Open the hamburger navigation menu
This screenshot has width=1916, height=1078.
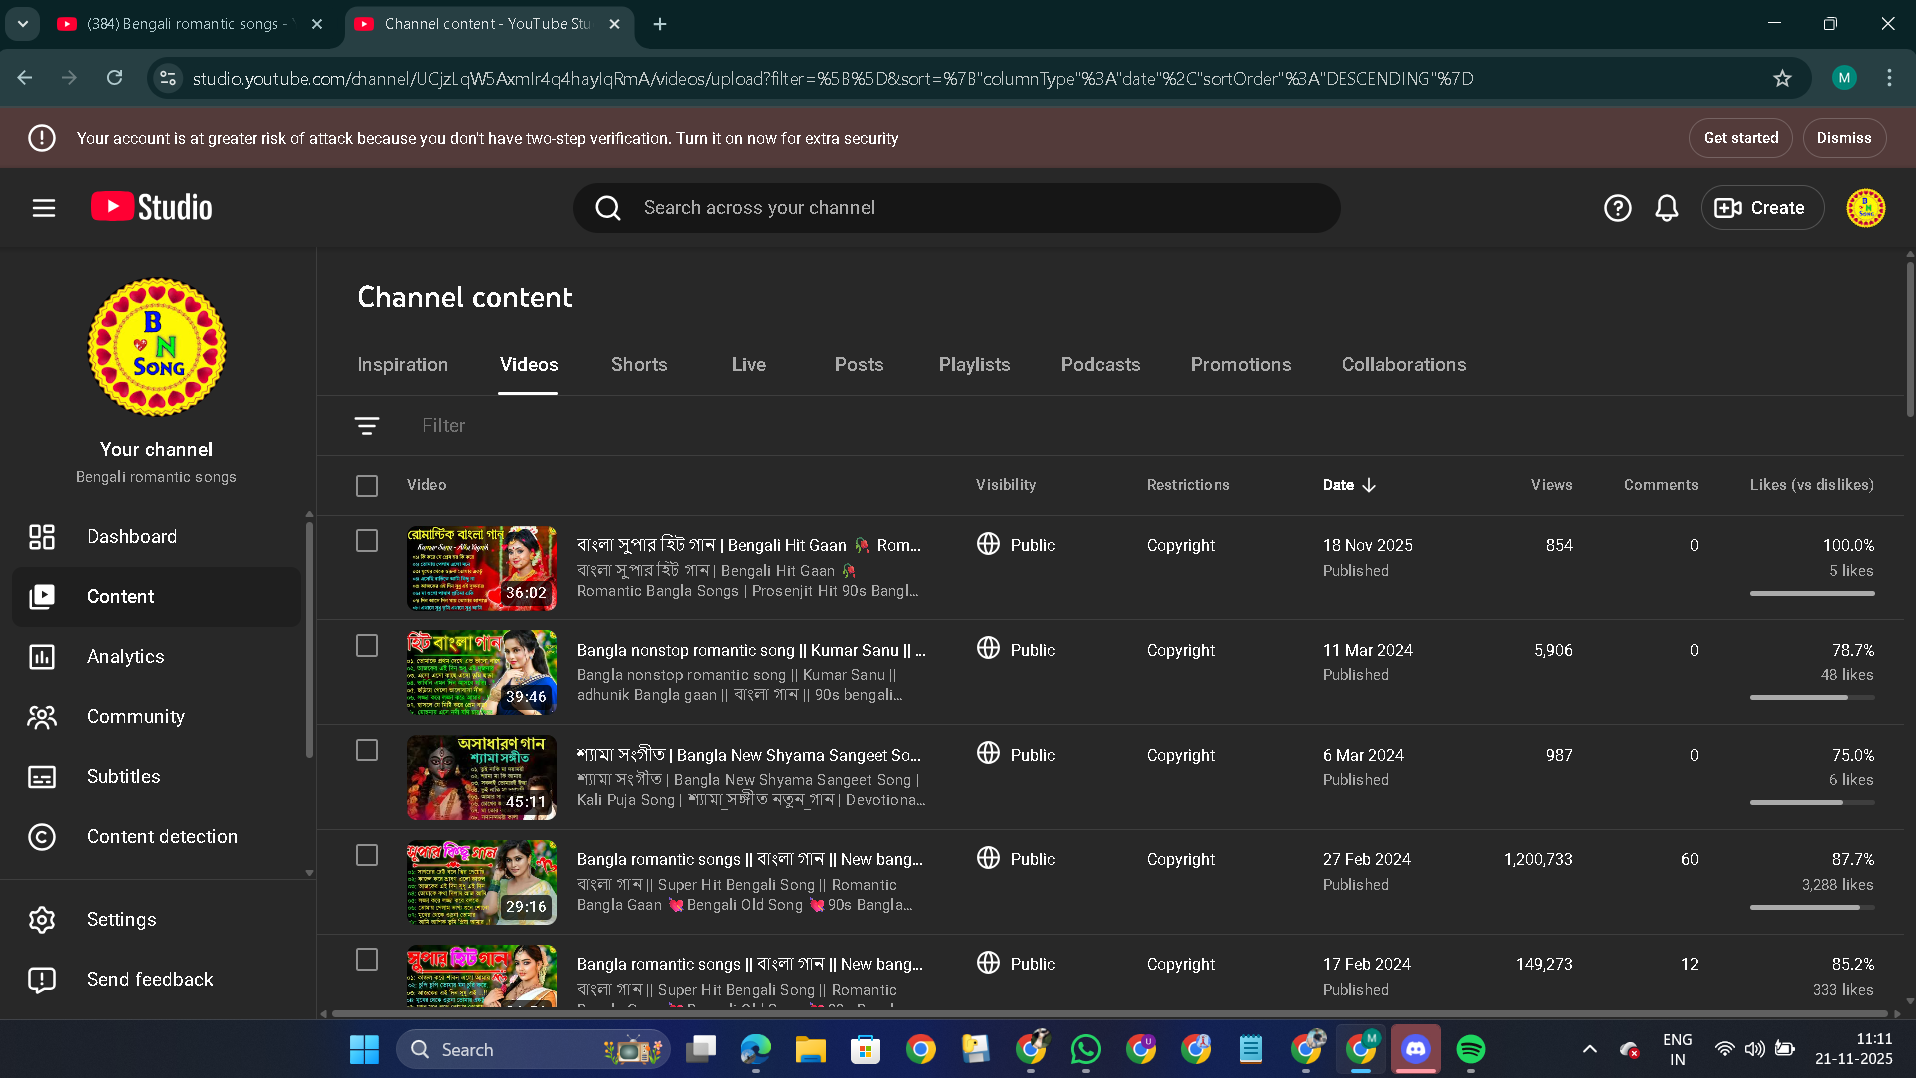point(43,208)
